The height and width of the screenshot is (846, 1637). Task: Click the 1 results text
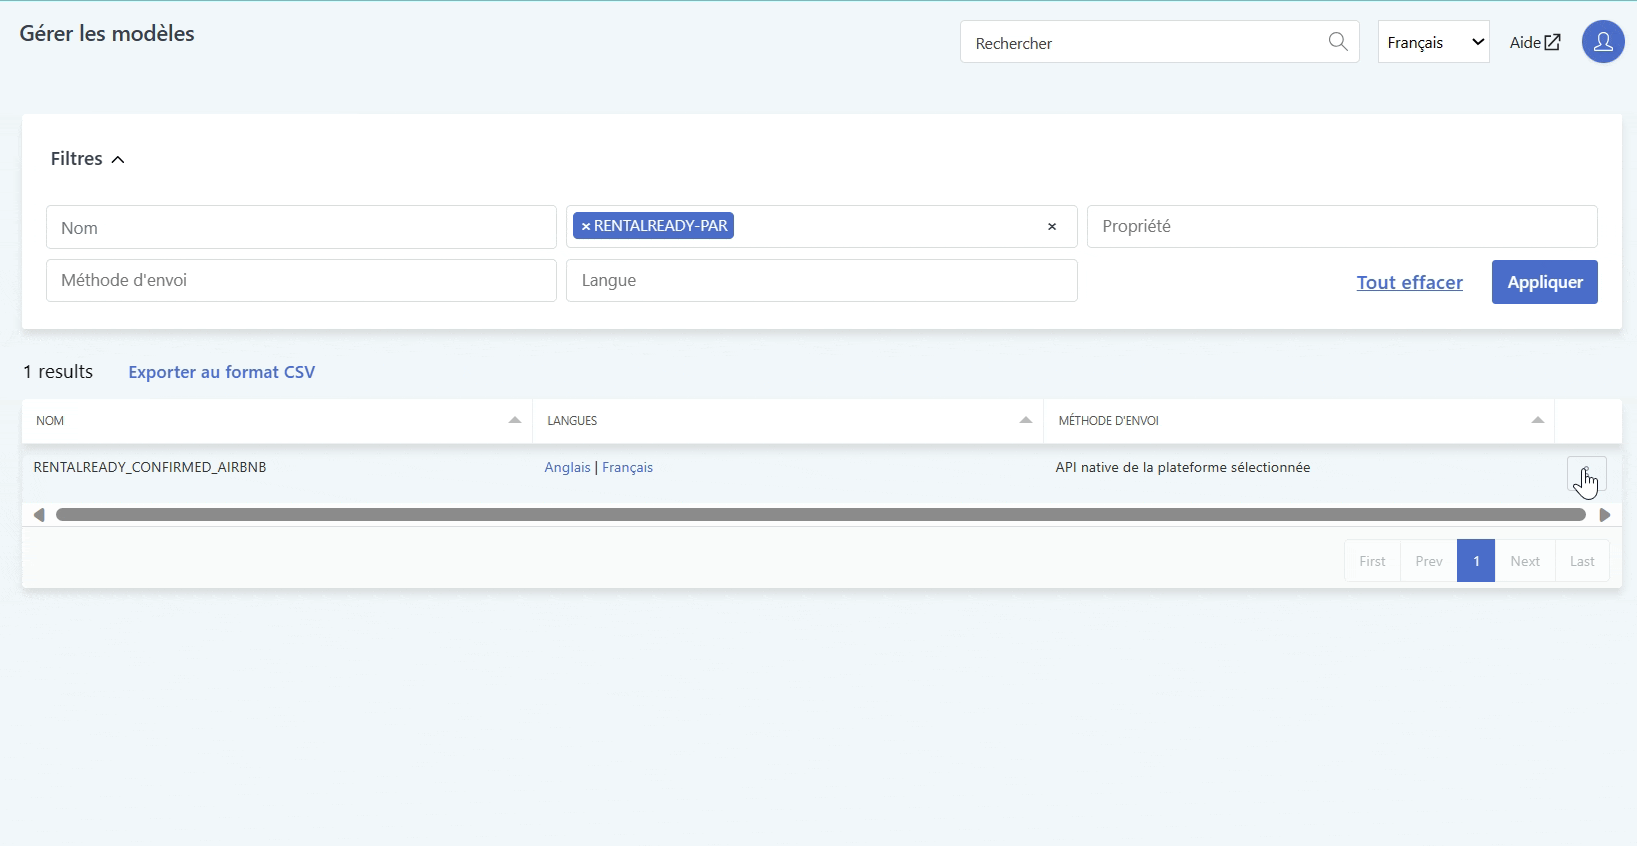(x=58, y=372)
